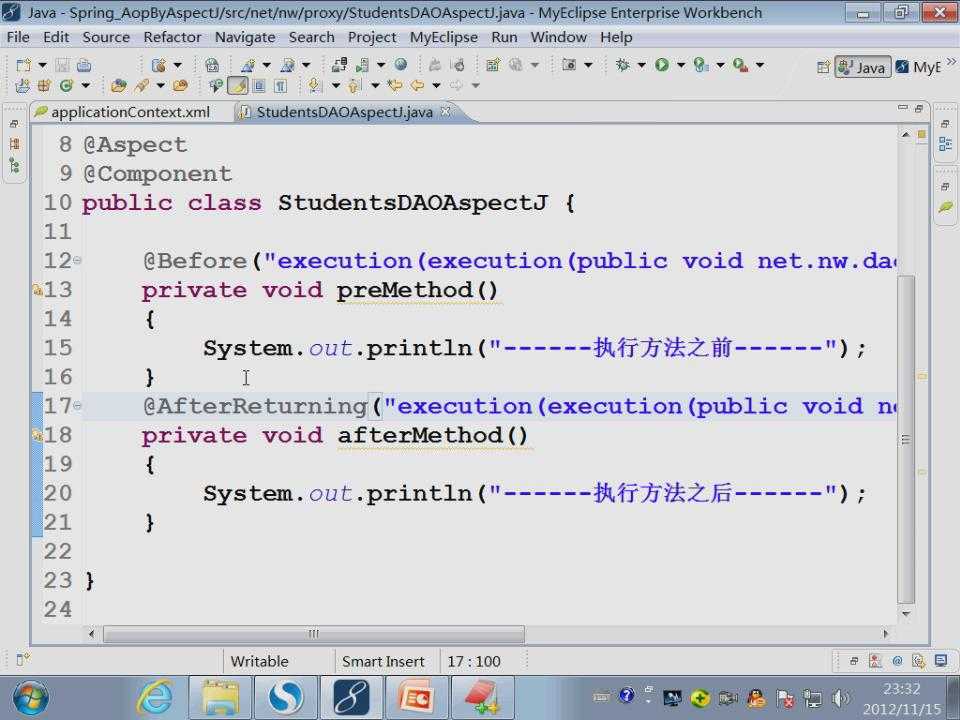Click 'Writable' in the status bar

click(x=260, y=662)
